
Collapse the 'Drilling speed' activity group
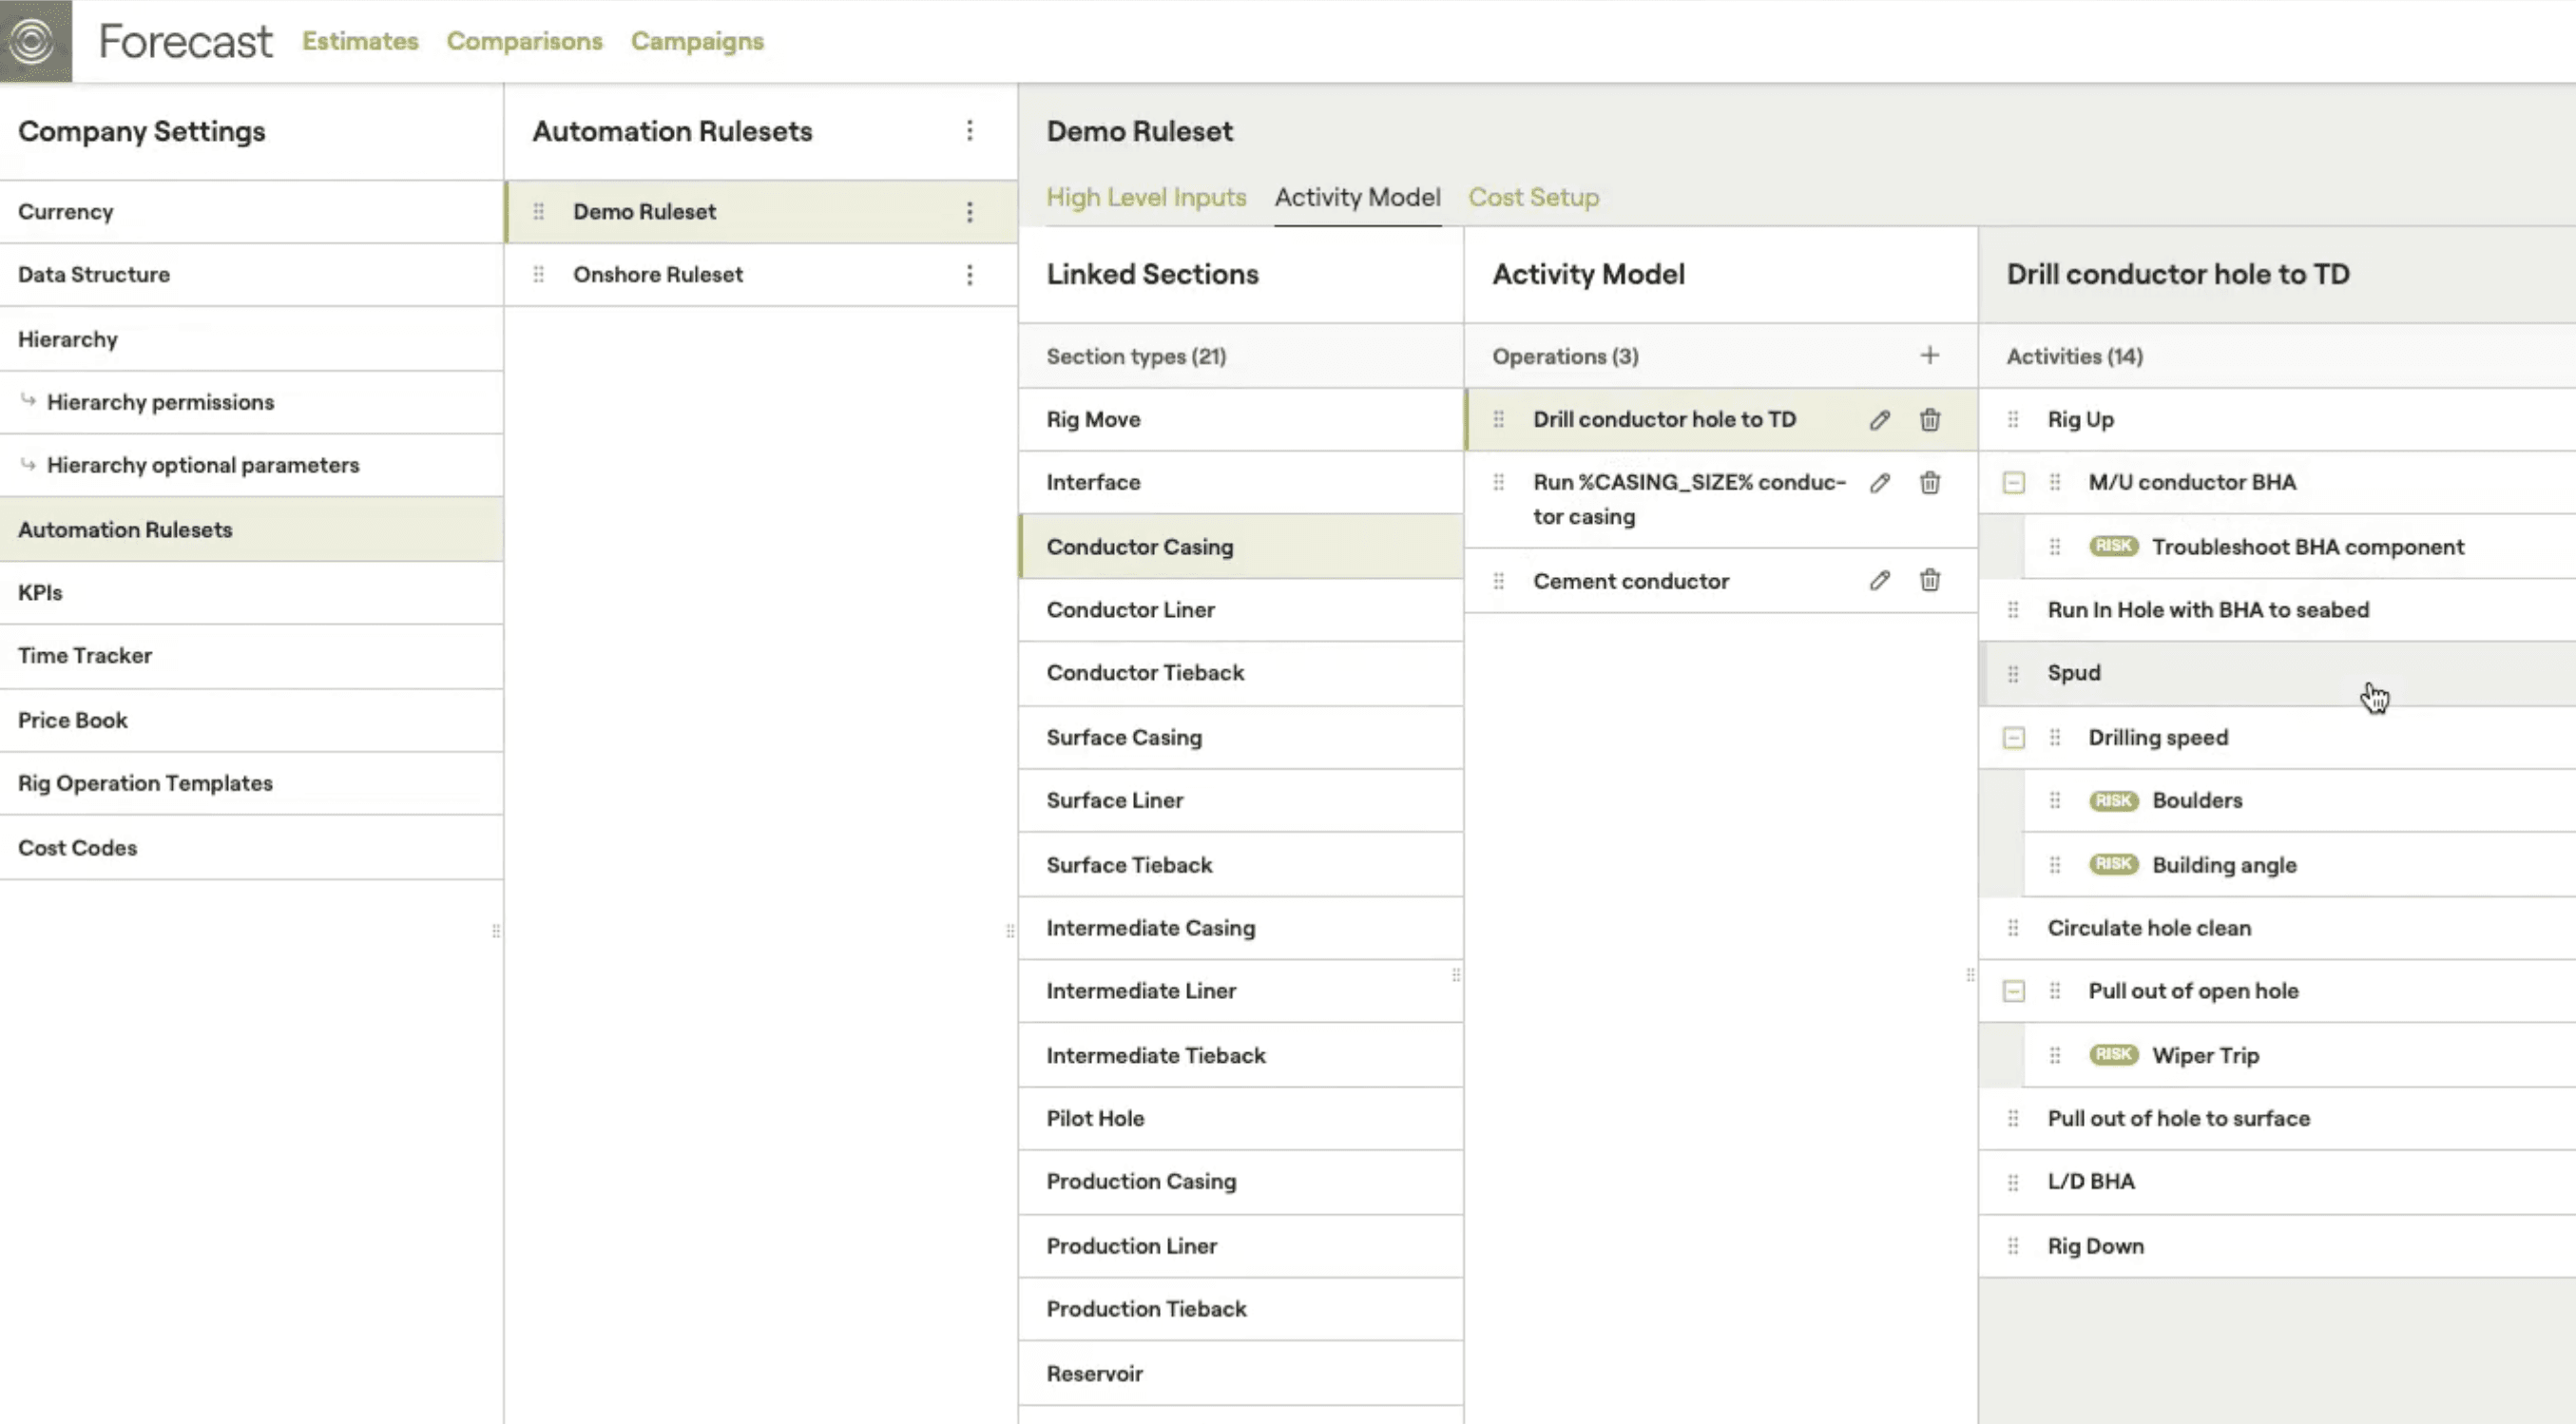pyautogui.click(x=2013, y=738)
